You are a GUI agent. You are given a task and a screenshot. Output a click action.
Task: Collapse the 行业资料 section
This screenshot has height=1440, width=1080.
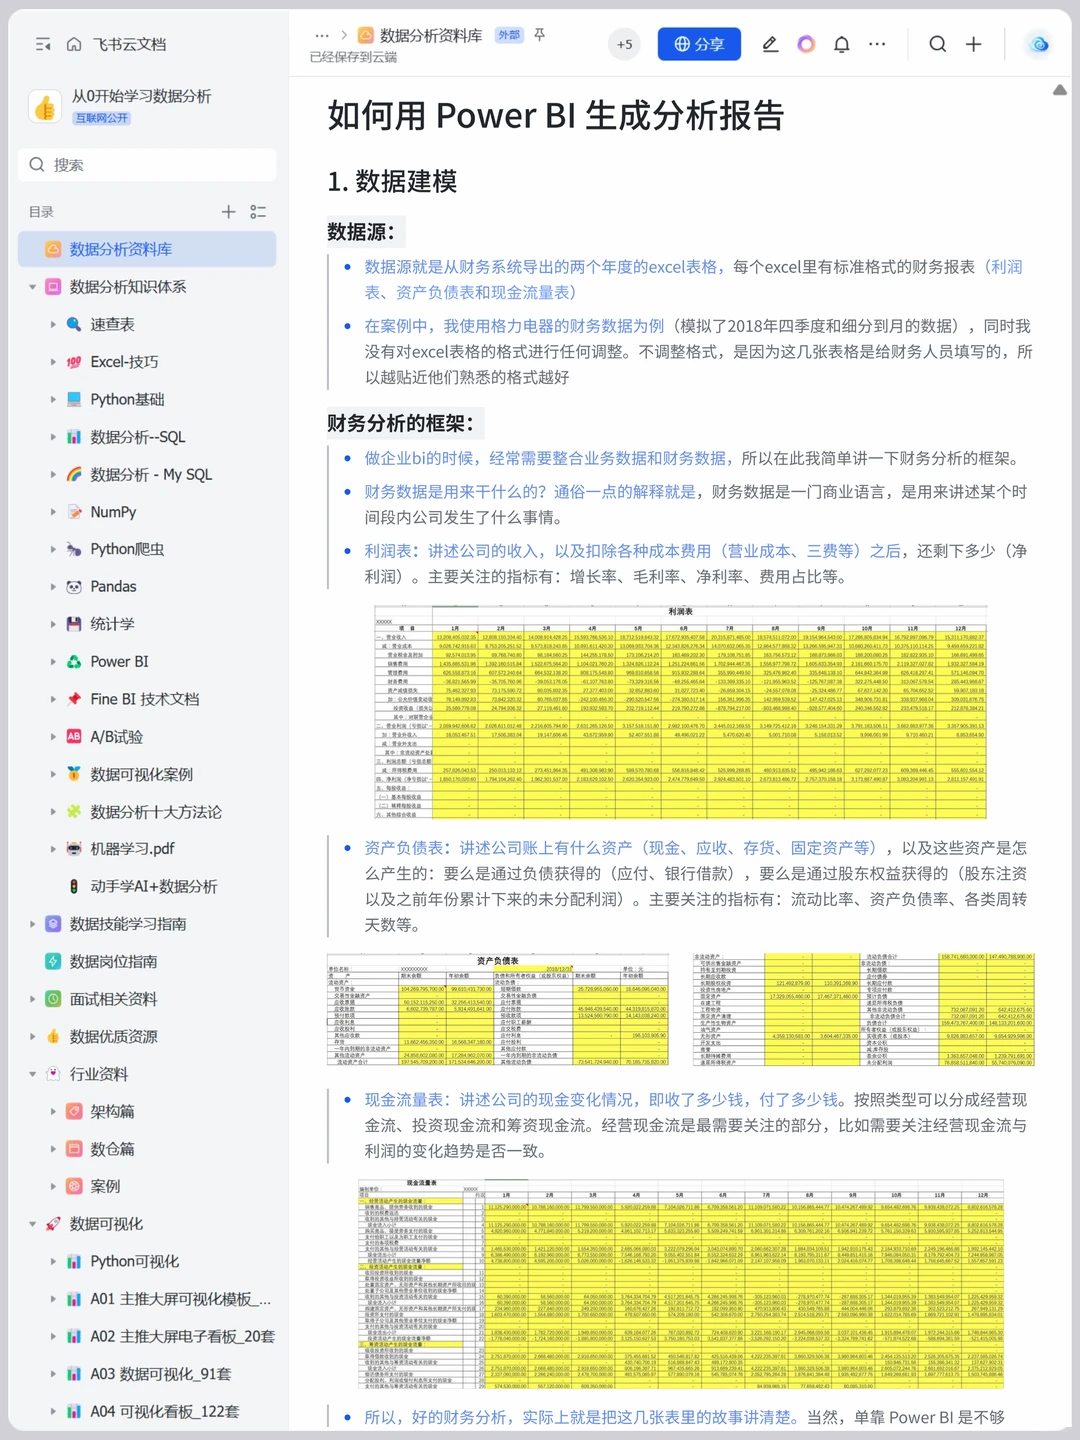coord(31,1073)
